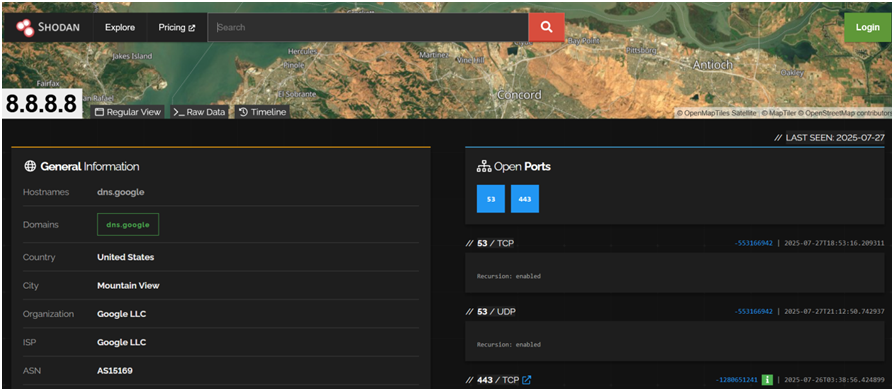Open the Timeline tab

click(262, 112)
